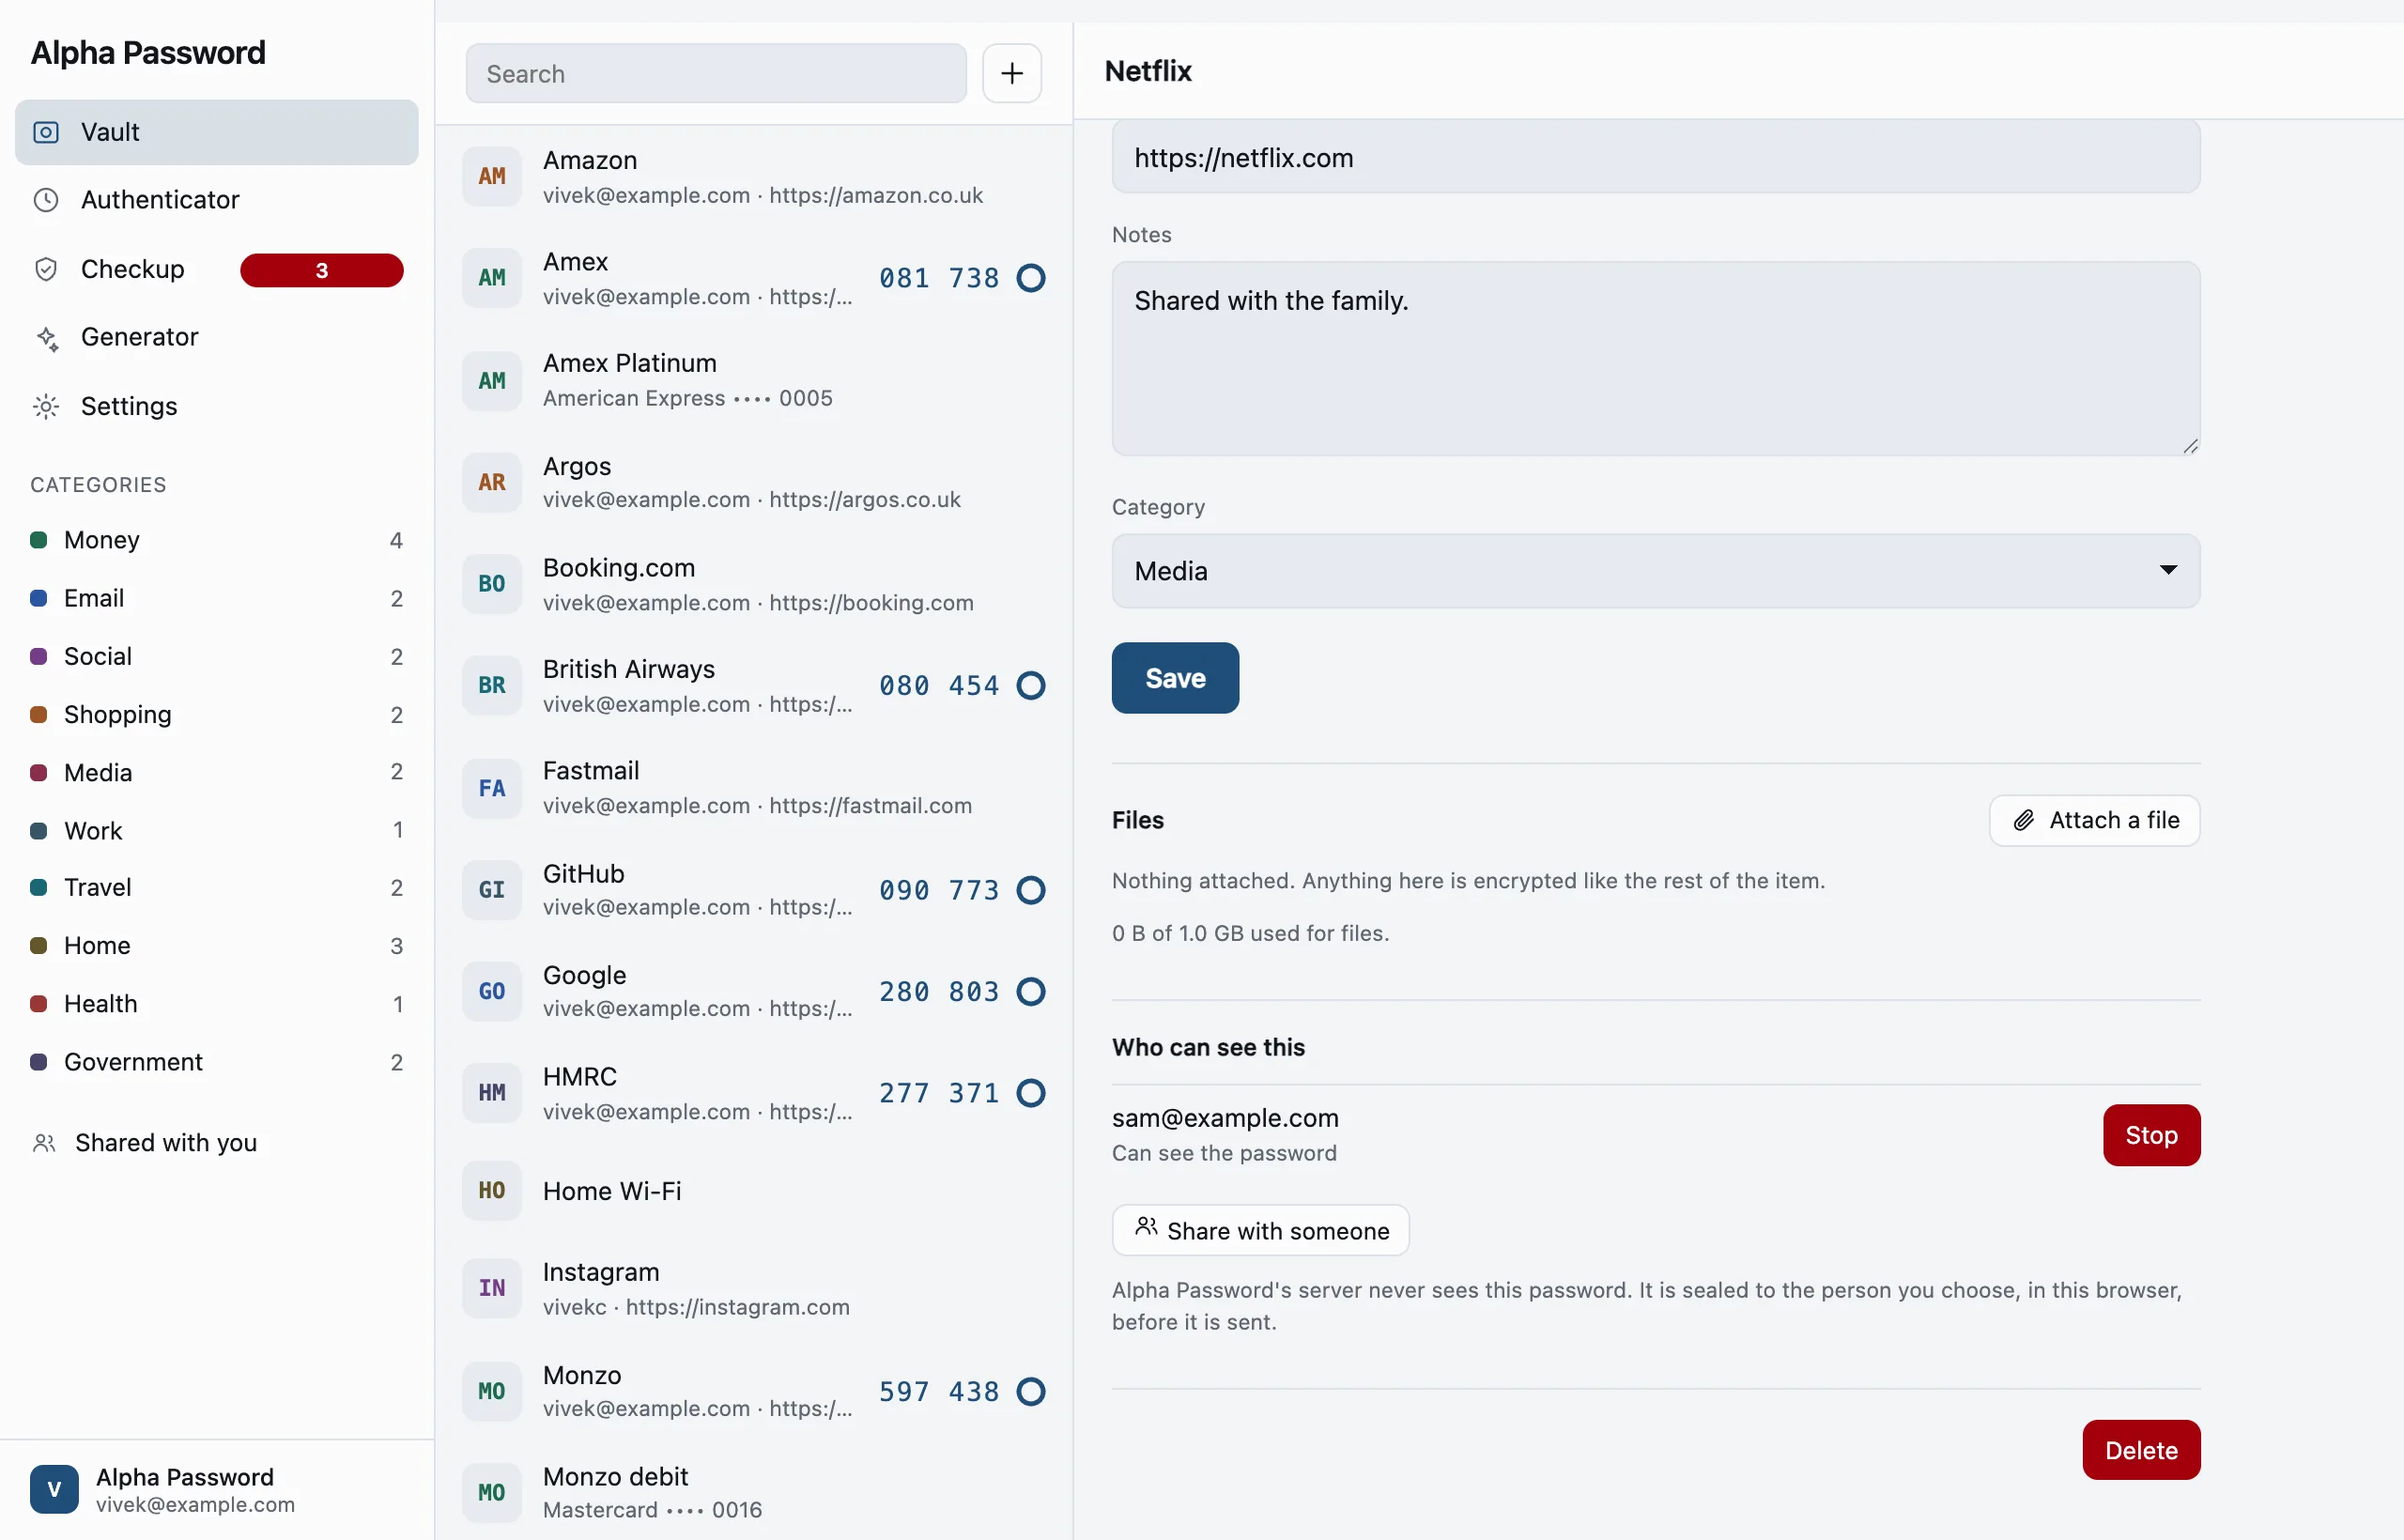Select the Shopping category
The image size is (2404, 1540).
coord(217,715)
